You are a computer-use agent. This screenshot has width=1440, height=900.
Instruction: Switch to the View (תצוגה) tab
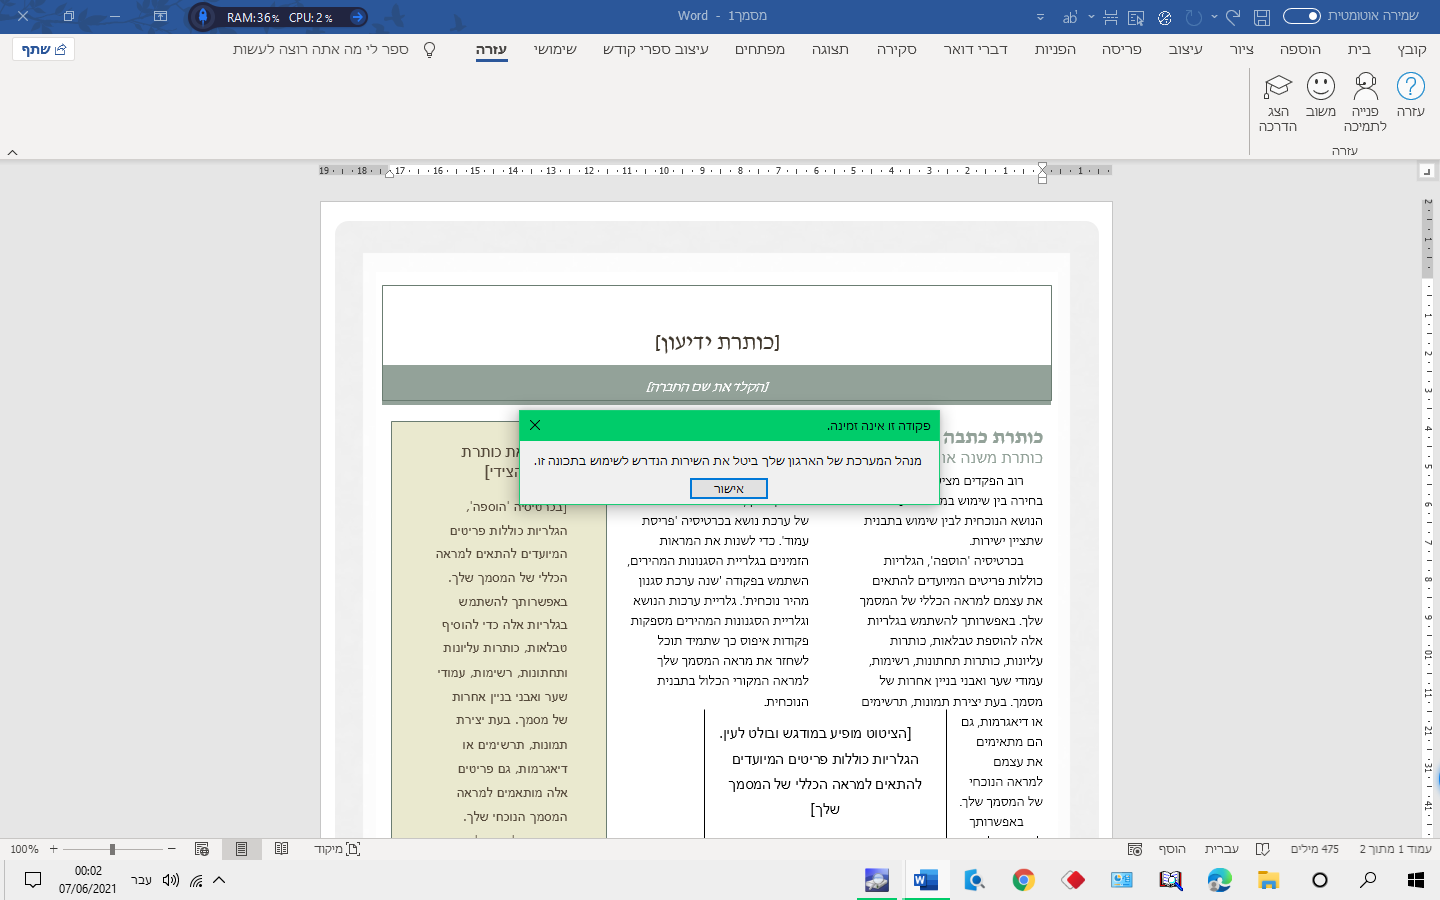click(x=830, y=49)
